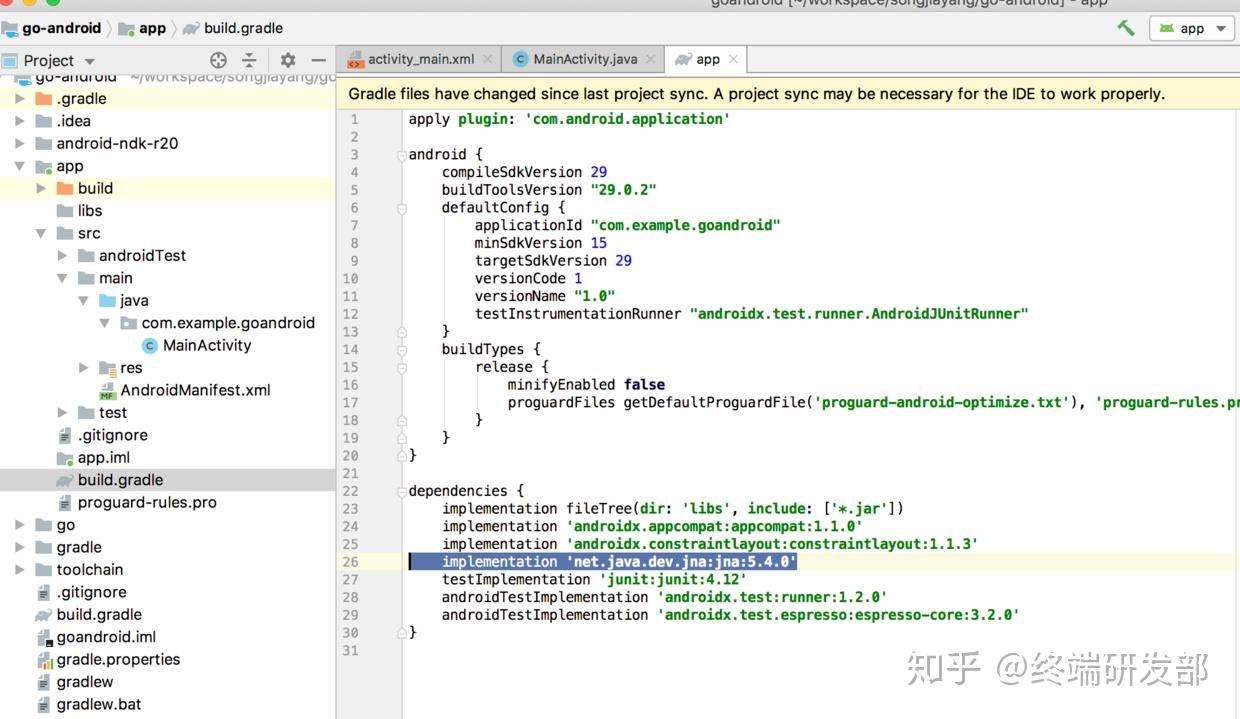Open Project panel settings gear
This screenshot has height=719, width=1240.
click(x=288, y=60)
